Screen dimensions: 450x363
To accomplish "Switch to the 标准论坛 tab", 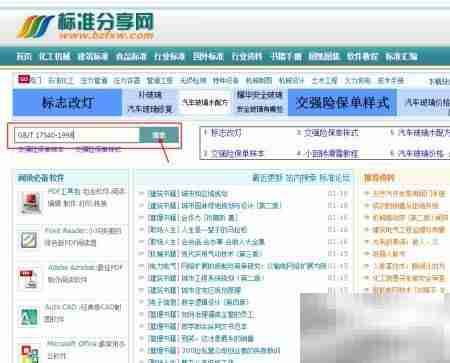I will tap(335, 178).
